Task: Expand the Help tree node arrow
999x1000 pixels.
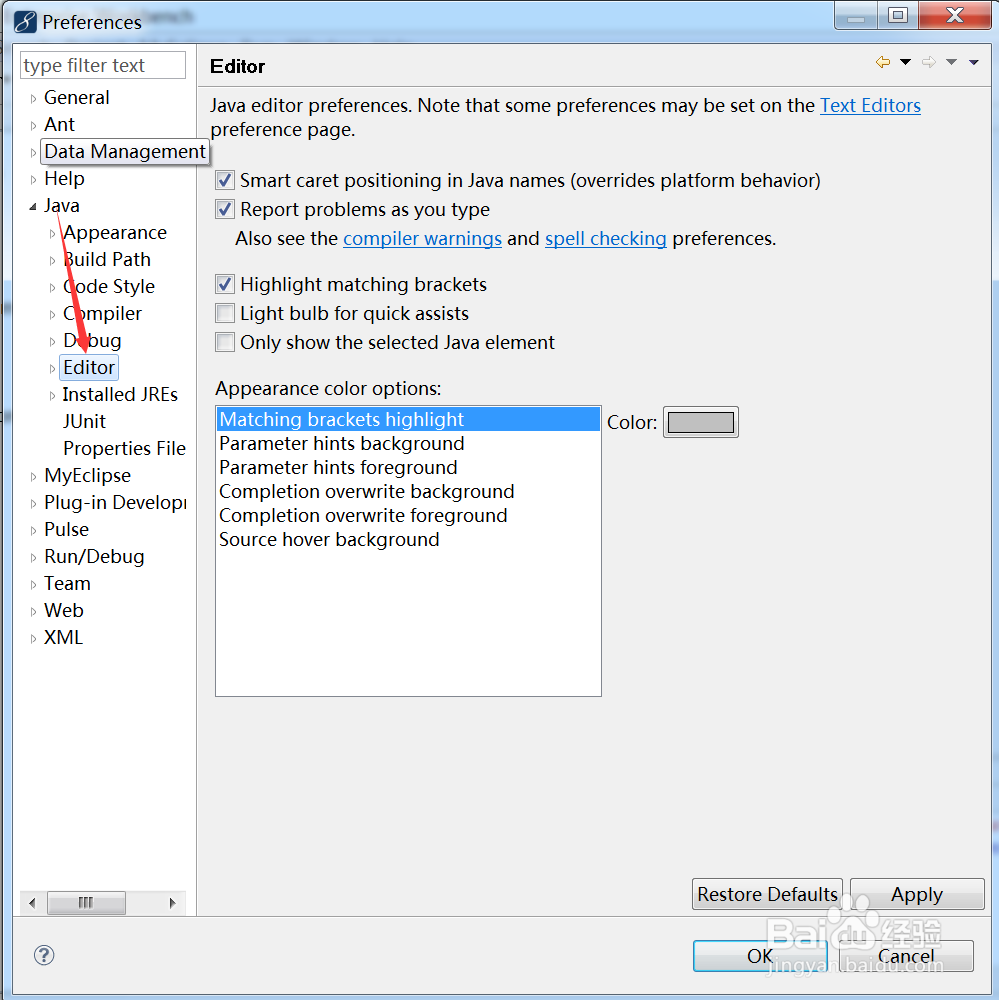Action: pyautogui.click(x=33, y=179)
